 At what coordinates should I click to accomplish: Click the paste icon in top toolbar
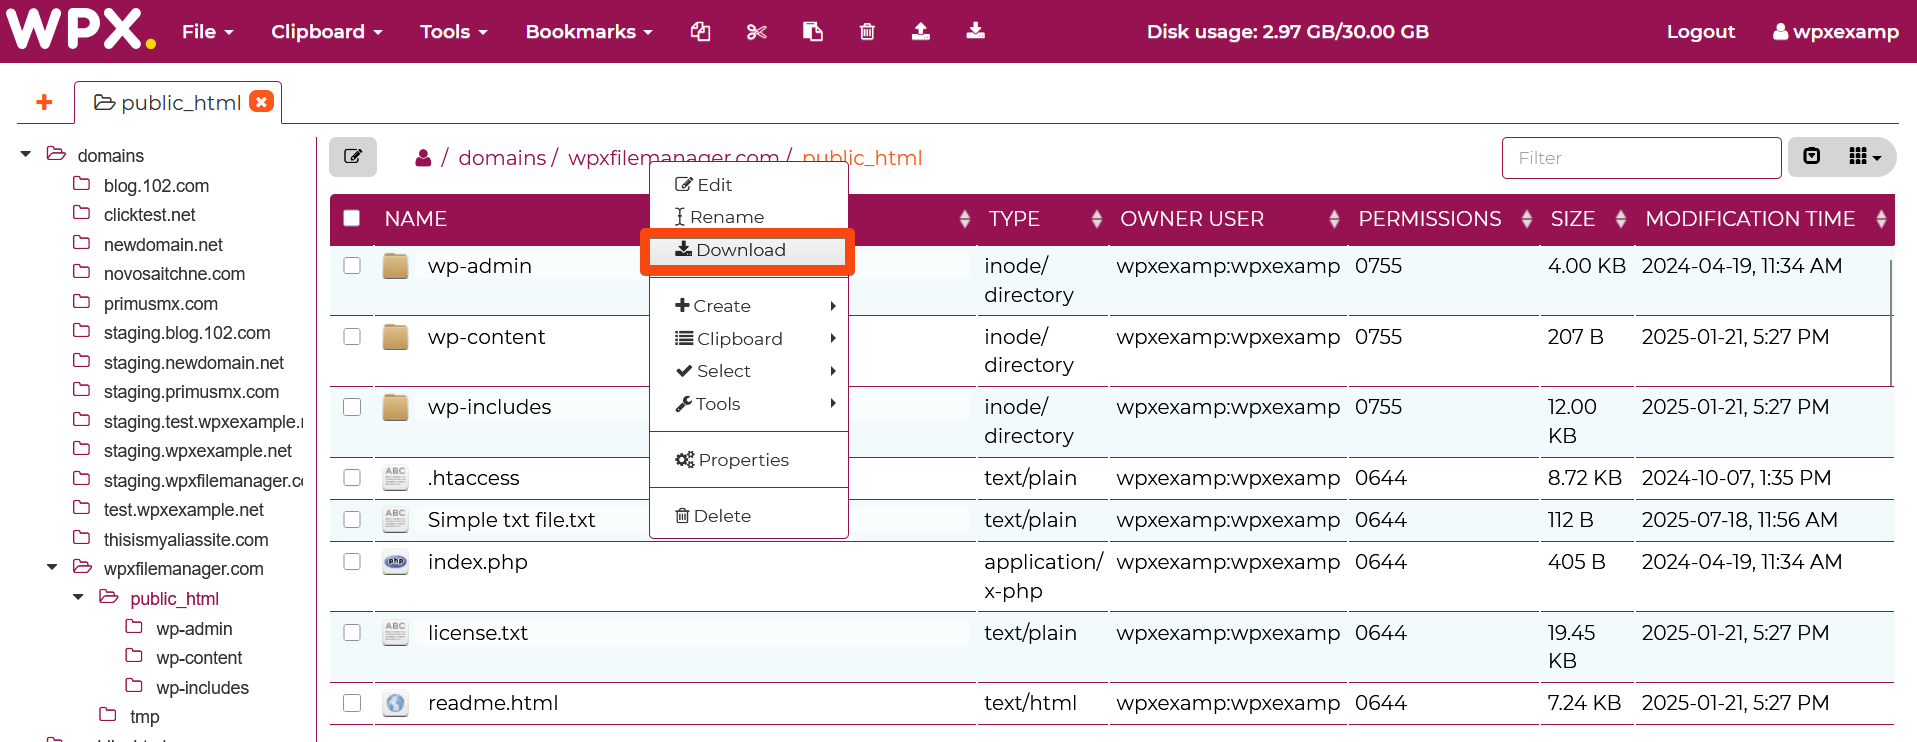pos(813,31)
